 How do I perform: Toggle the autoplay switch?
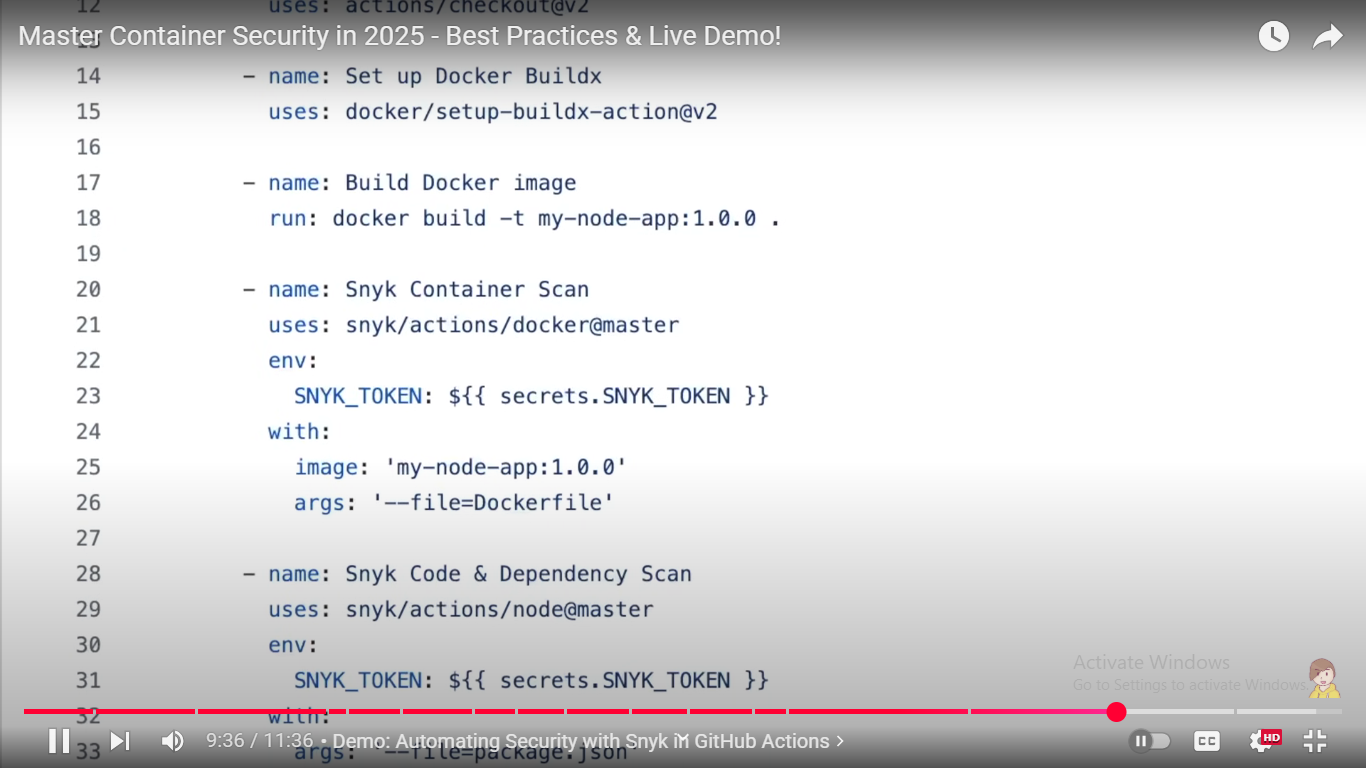pos(1150,741)
